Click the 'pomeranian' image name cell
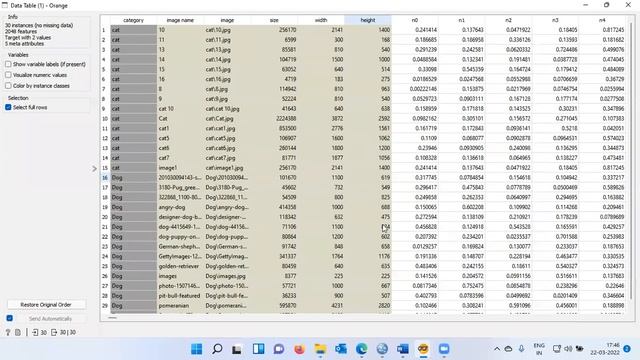 pos(180,306)
